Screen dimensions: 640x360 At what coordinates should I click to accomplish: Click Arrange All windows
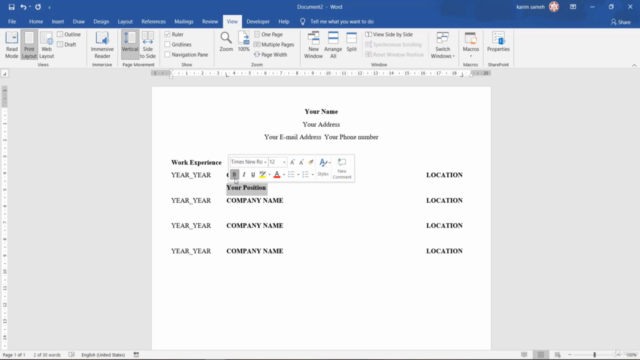click(333, 44)
